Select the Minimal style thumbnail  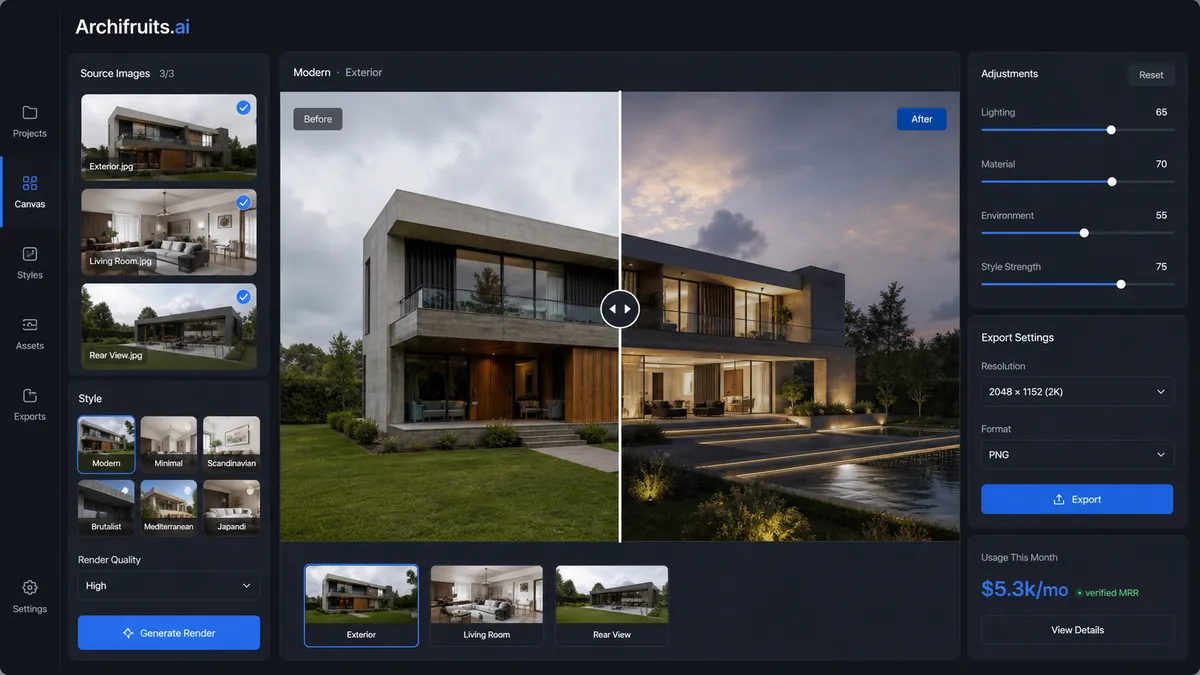(168, 444)
